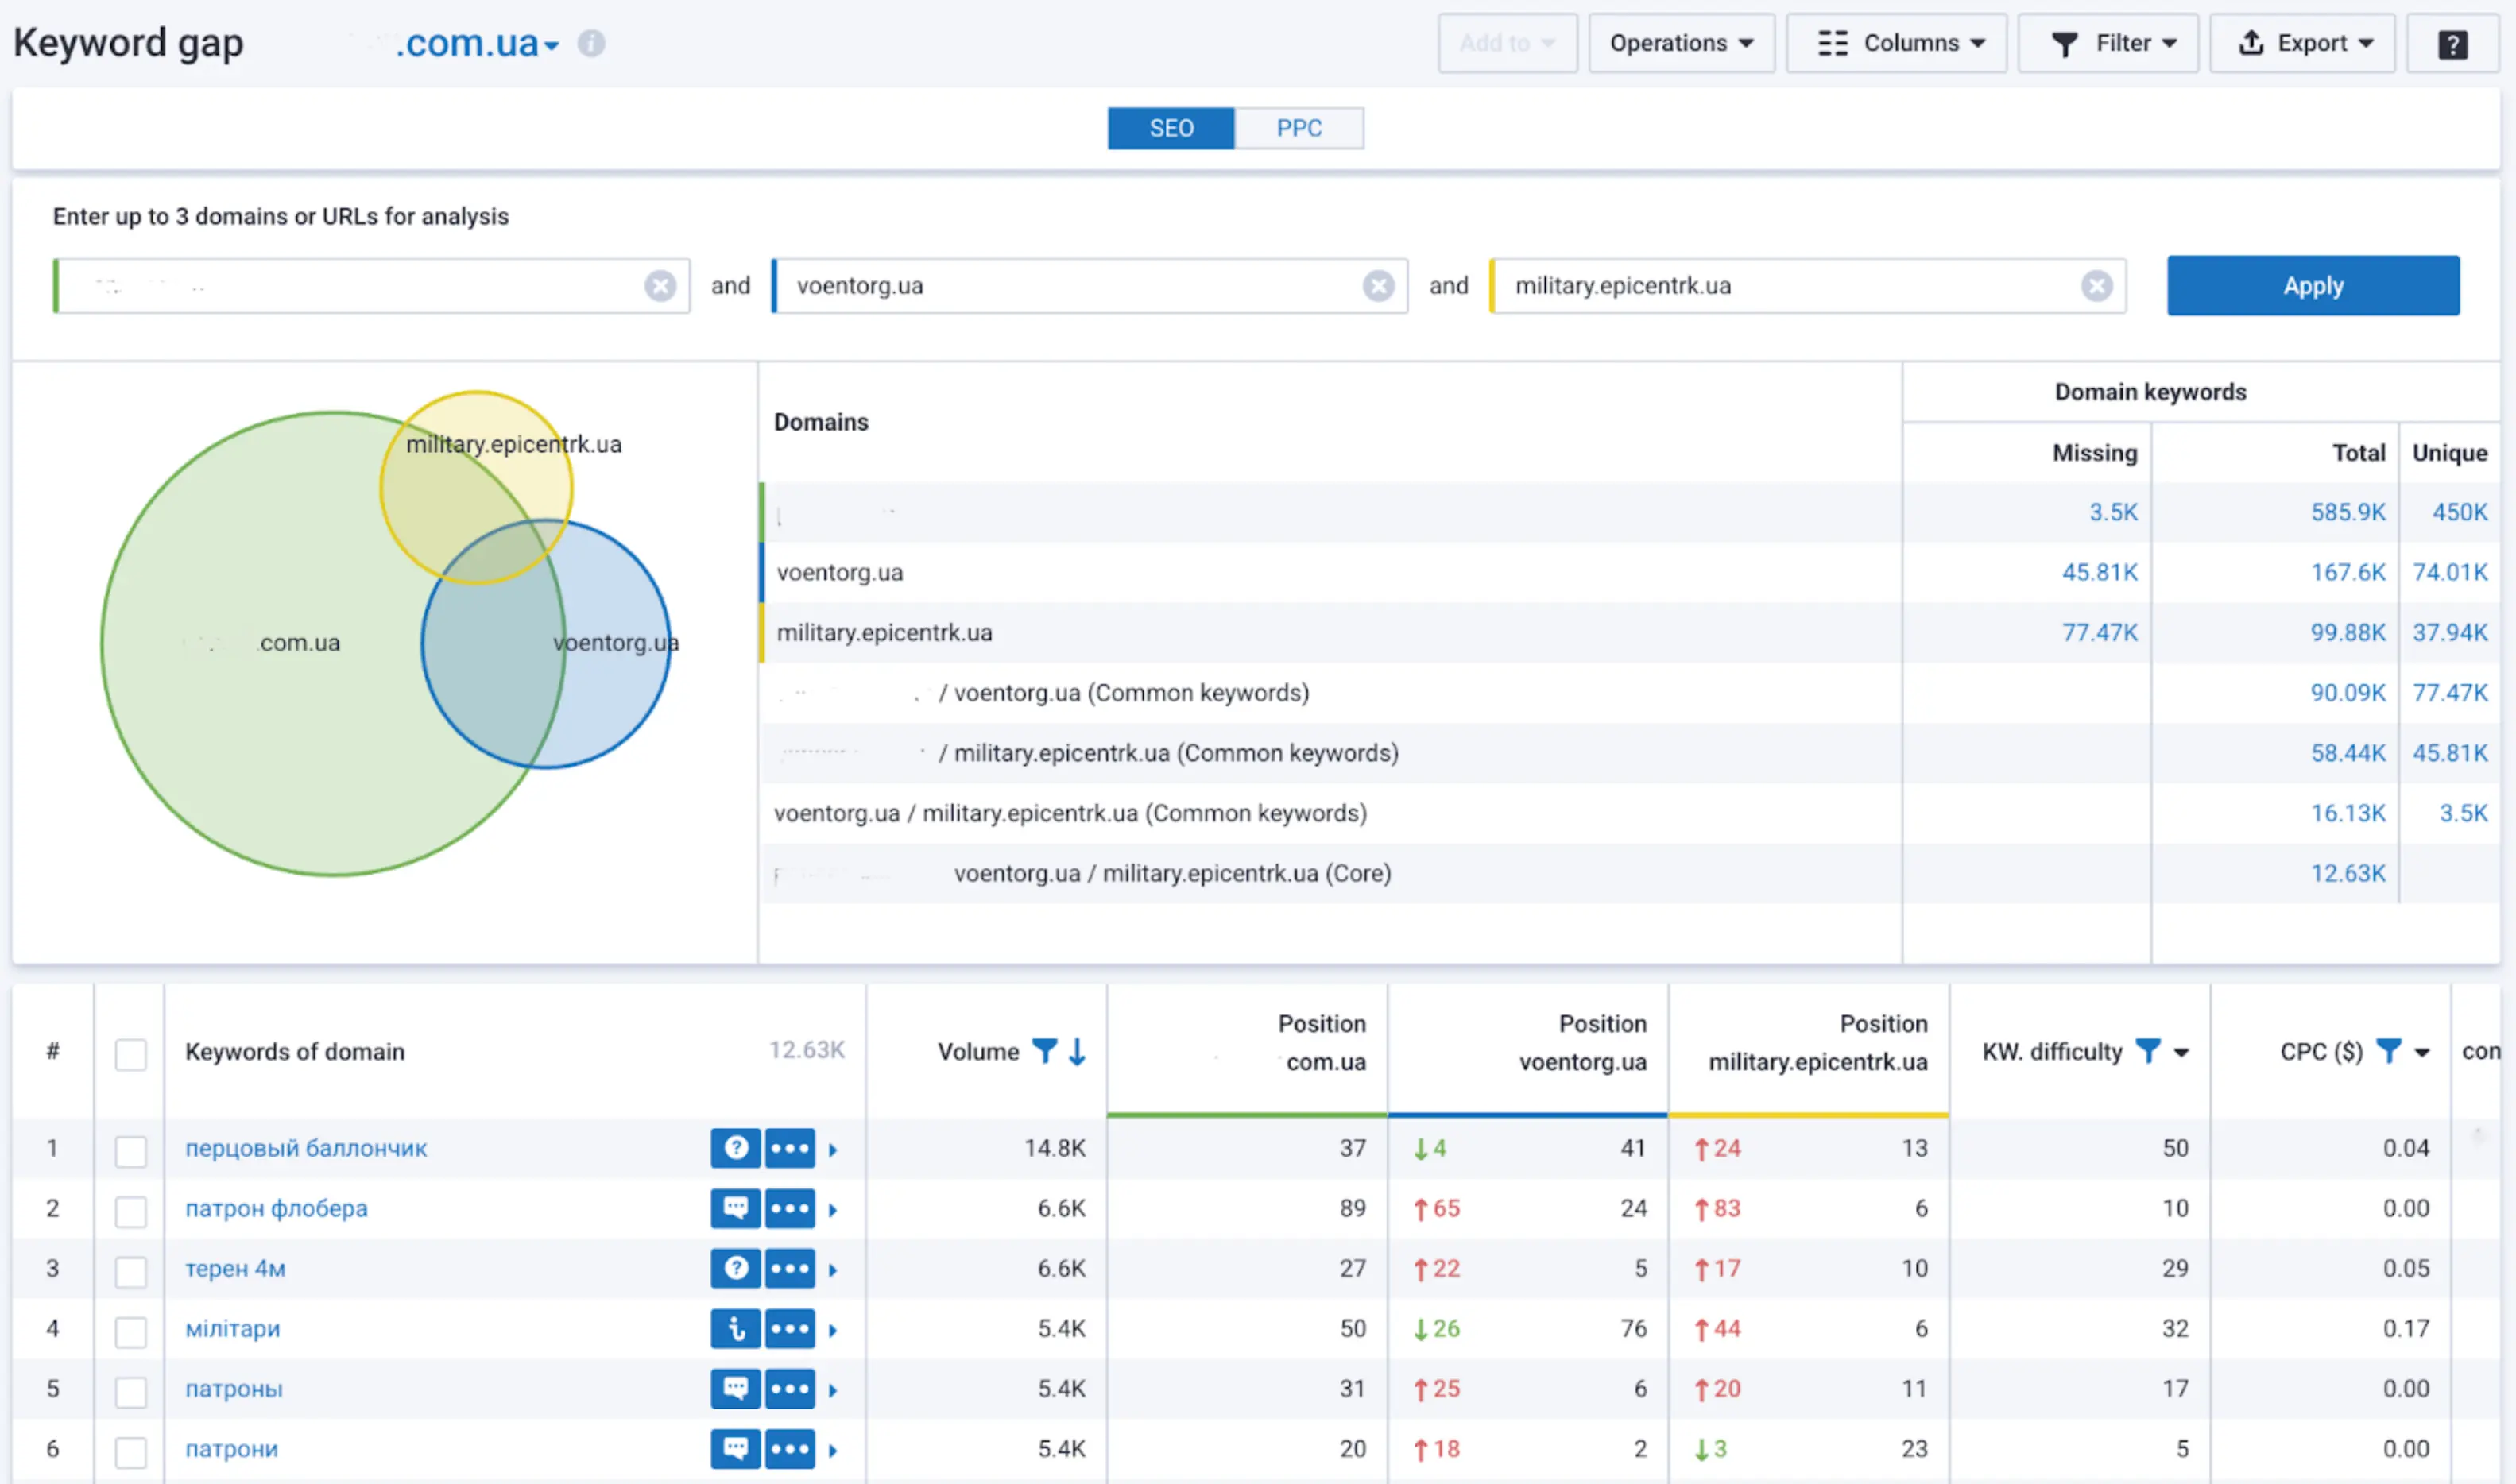Open the Filter dropdown
This screenshot has width=2516, height=1484.
coord(2108,43)
